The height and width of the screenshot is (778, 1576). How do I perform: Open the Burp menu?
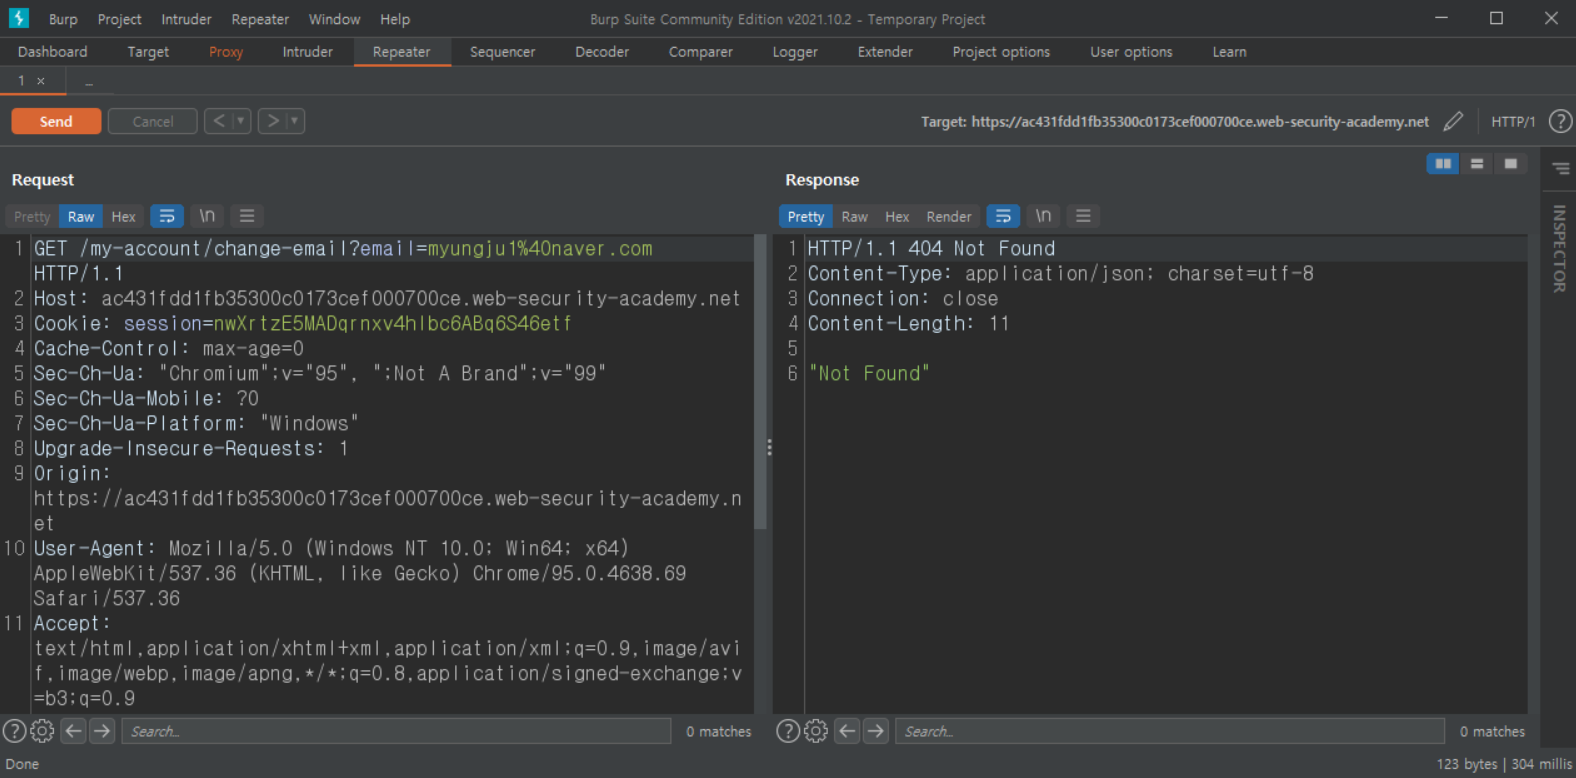pyautogui.click(x=63, y=19)
